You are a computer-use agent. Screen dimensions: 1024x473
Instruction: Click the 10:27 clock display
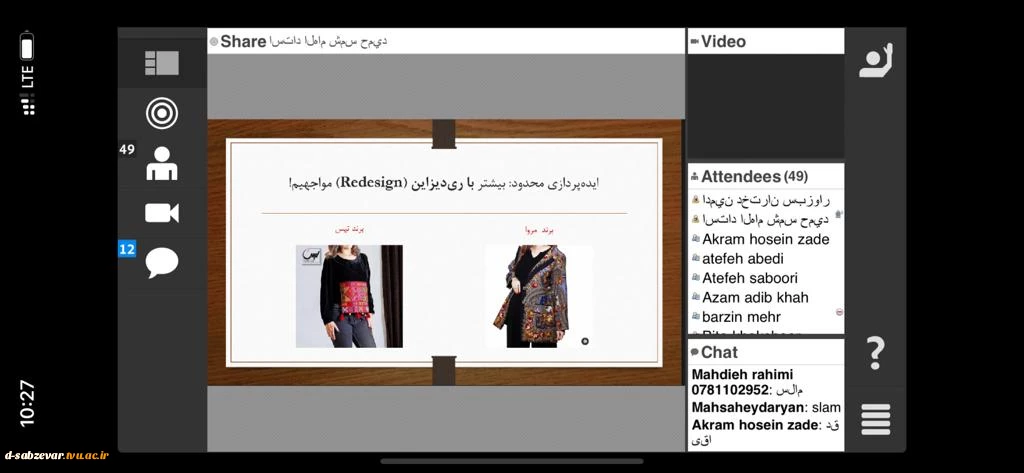27,404
